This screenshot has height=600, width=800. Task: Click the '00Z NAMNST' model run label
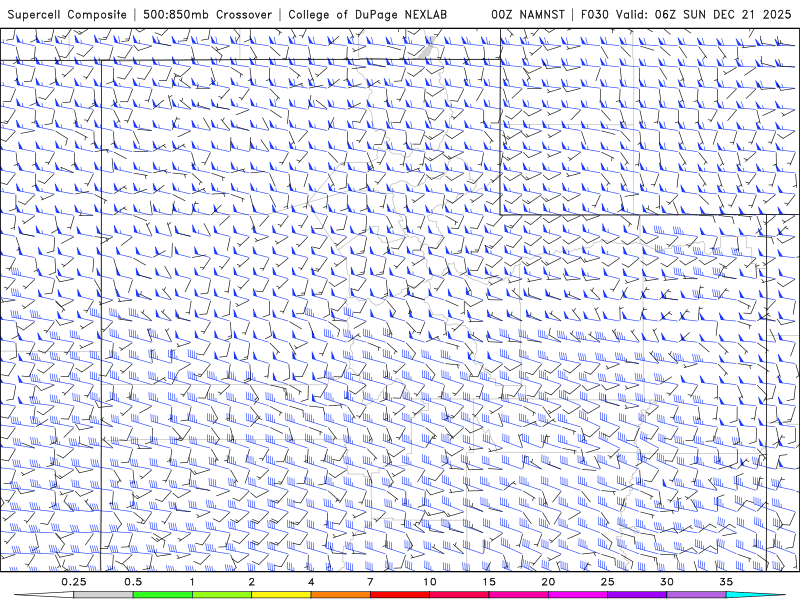[x=528, y=14]
